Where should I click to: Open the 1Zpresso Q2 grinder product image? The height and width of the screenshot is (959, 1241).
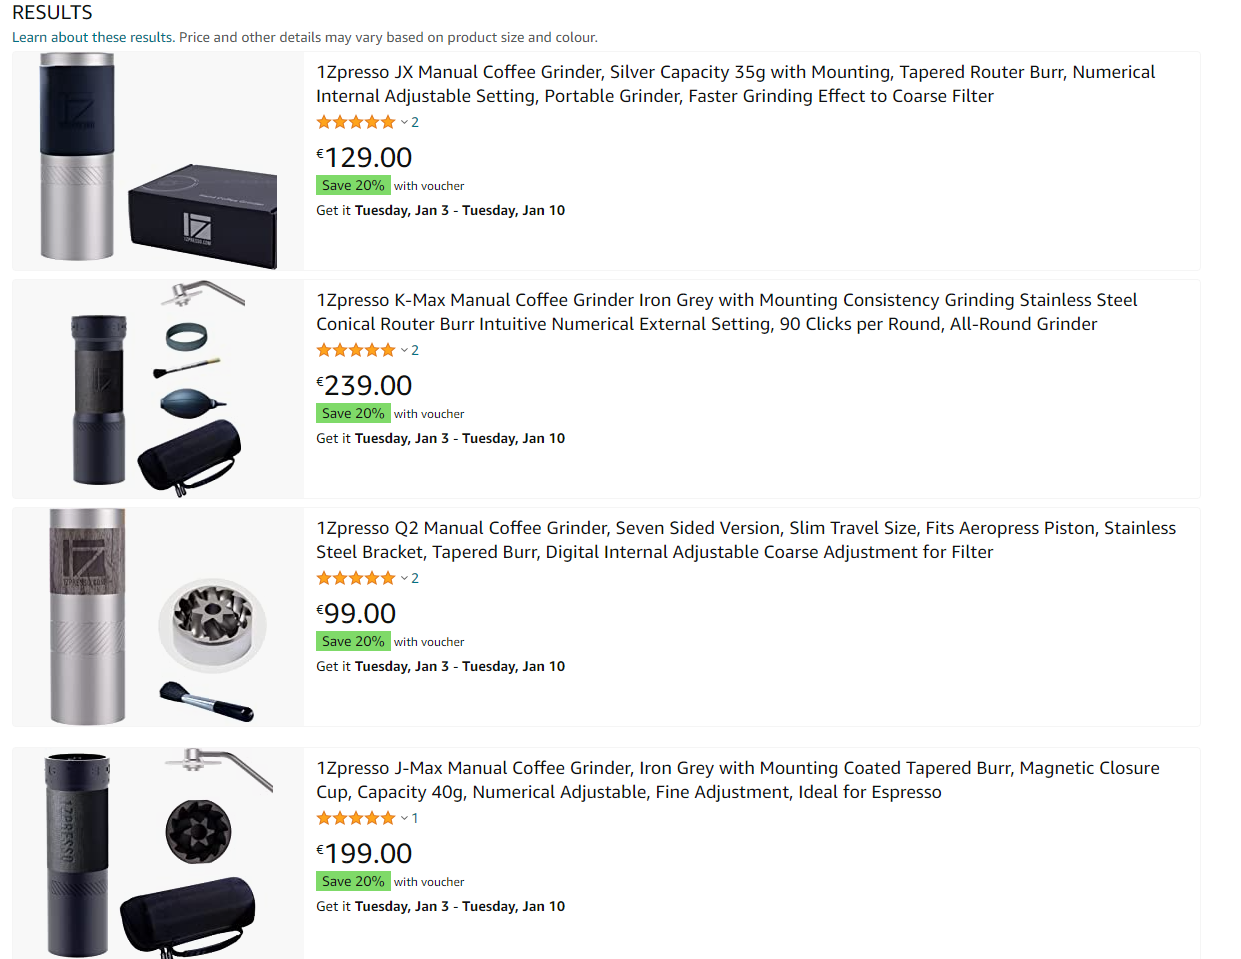click(x=158, y=617)
